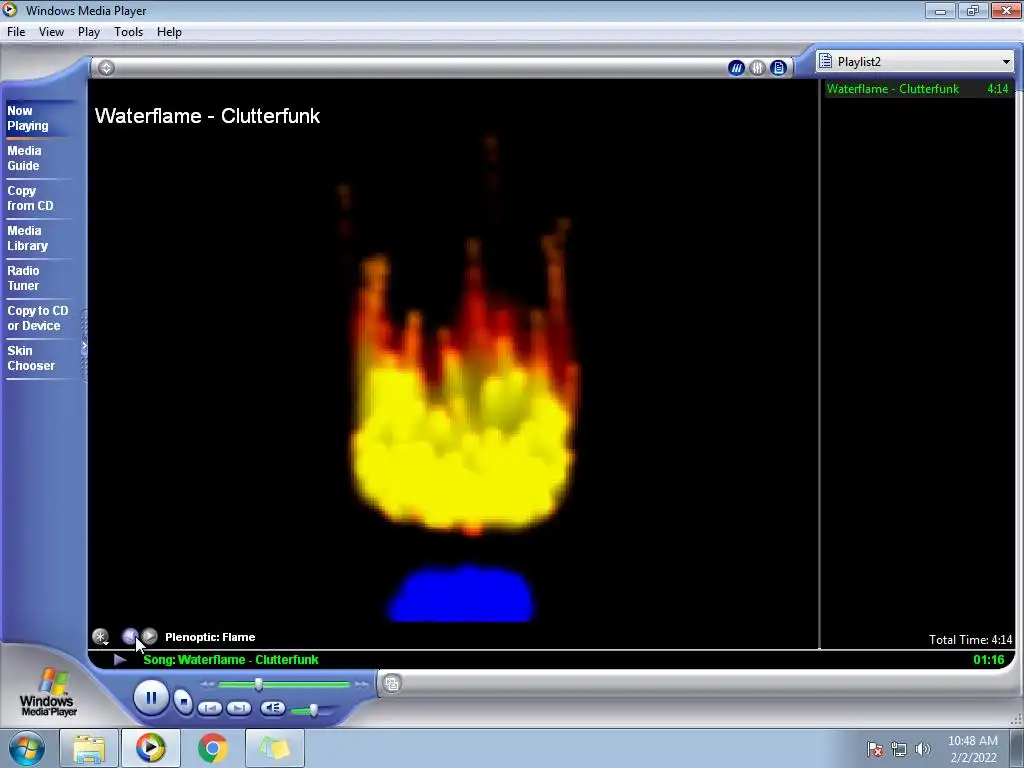Click the Total Time: 4:14 label
Screen dimensions: 1024x768
970,639
